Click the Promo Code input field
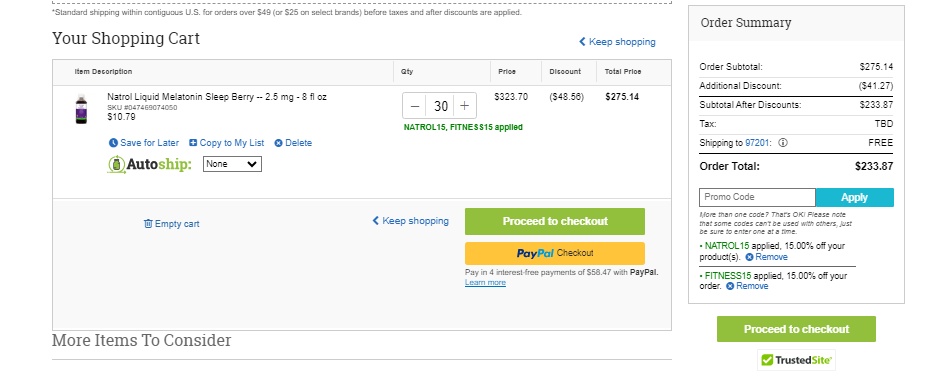The width and height of the screenshot is (927, 371). click(757, 197)
